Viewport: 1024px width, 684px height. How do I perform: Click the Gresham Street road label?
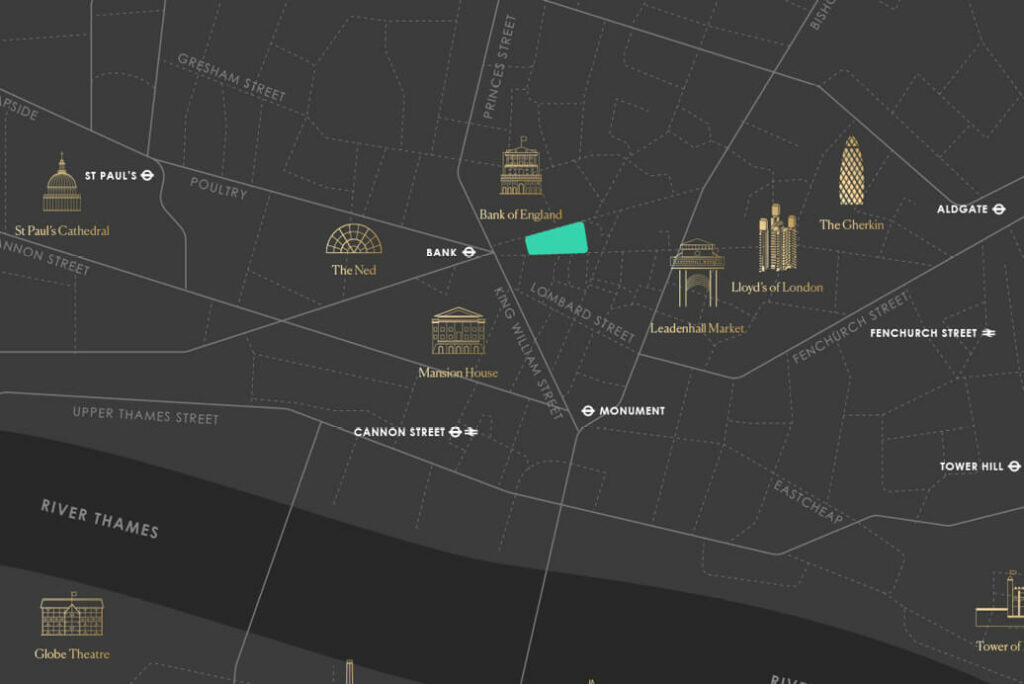coord(231,77)
